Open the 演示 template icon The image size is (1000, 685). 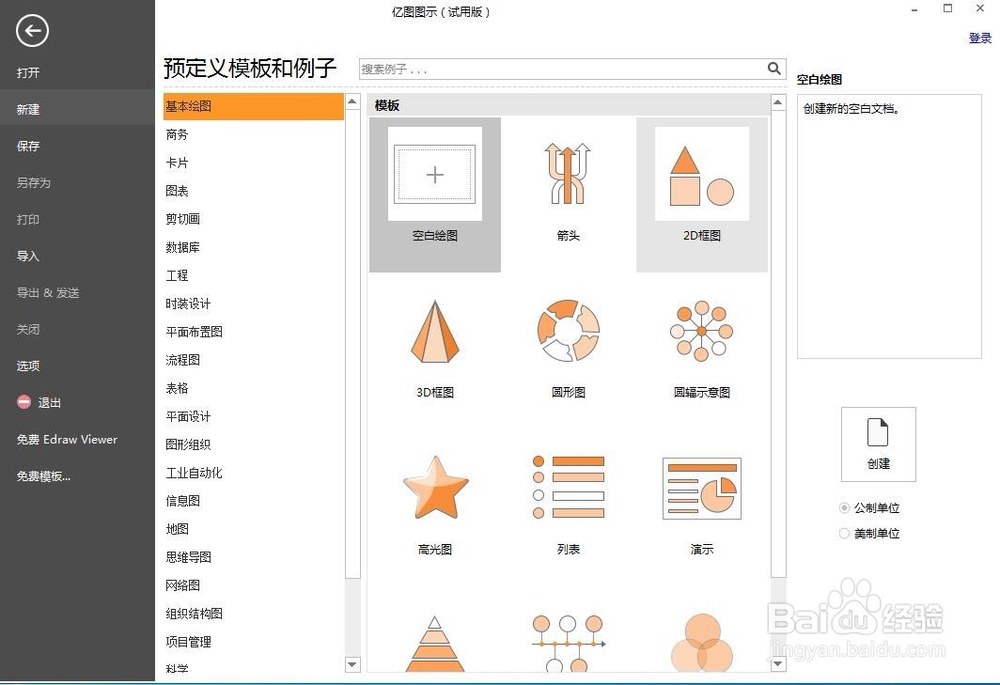click(701, 487)
